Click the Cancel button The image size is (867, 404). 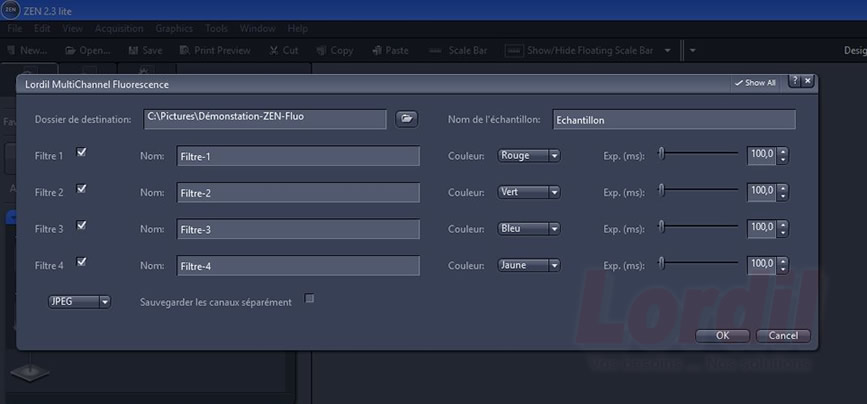pos(783,335)
